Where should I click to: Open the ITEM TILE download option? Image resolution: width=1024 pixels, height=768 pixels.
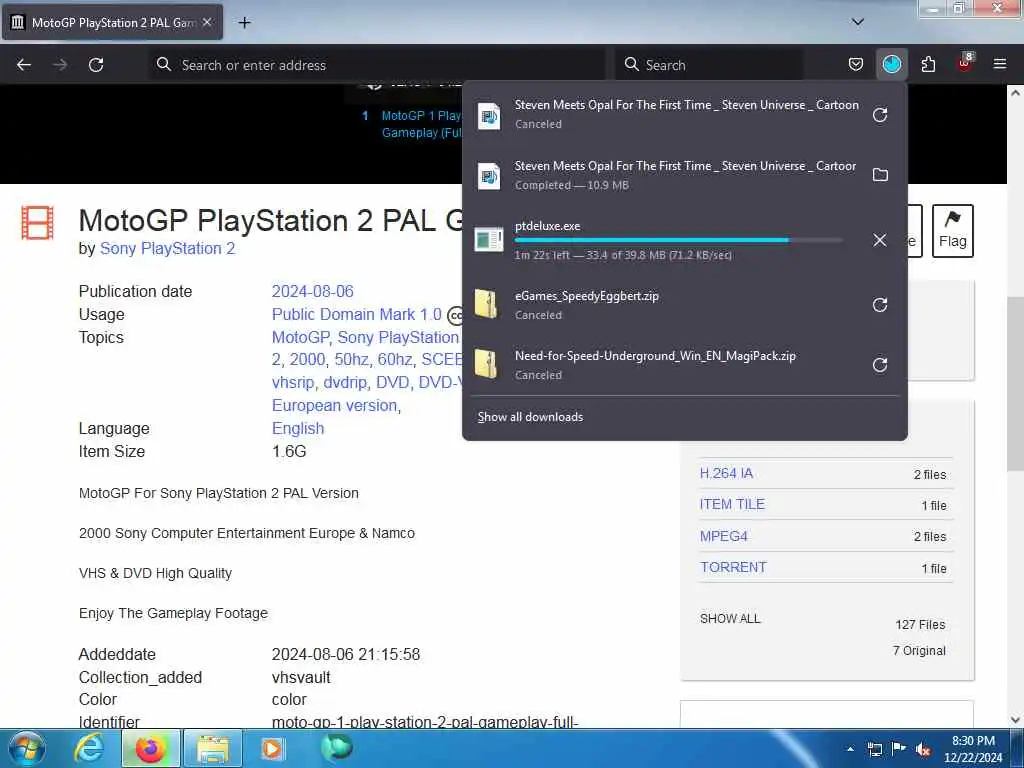coord(732,504)
